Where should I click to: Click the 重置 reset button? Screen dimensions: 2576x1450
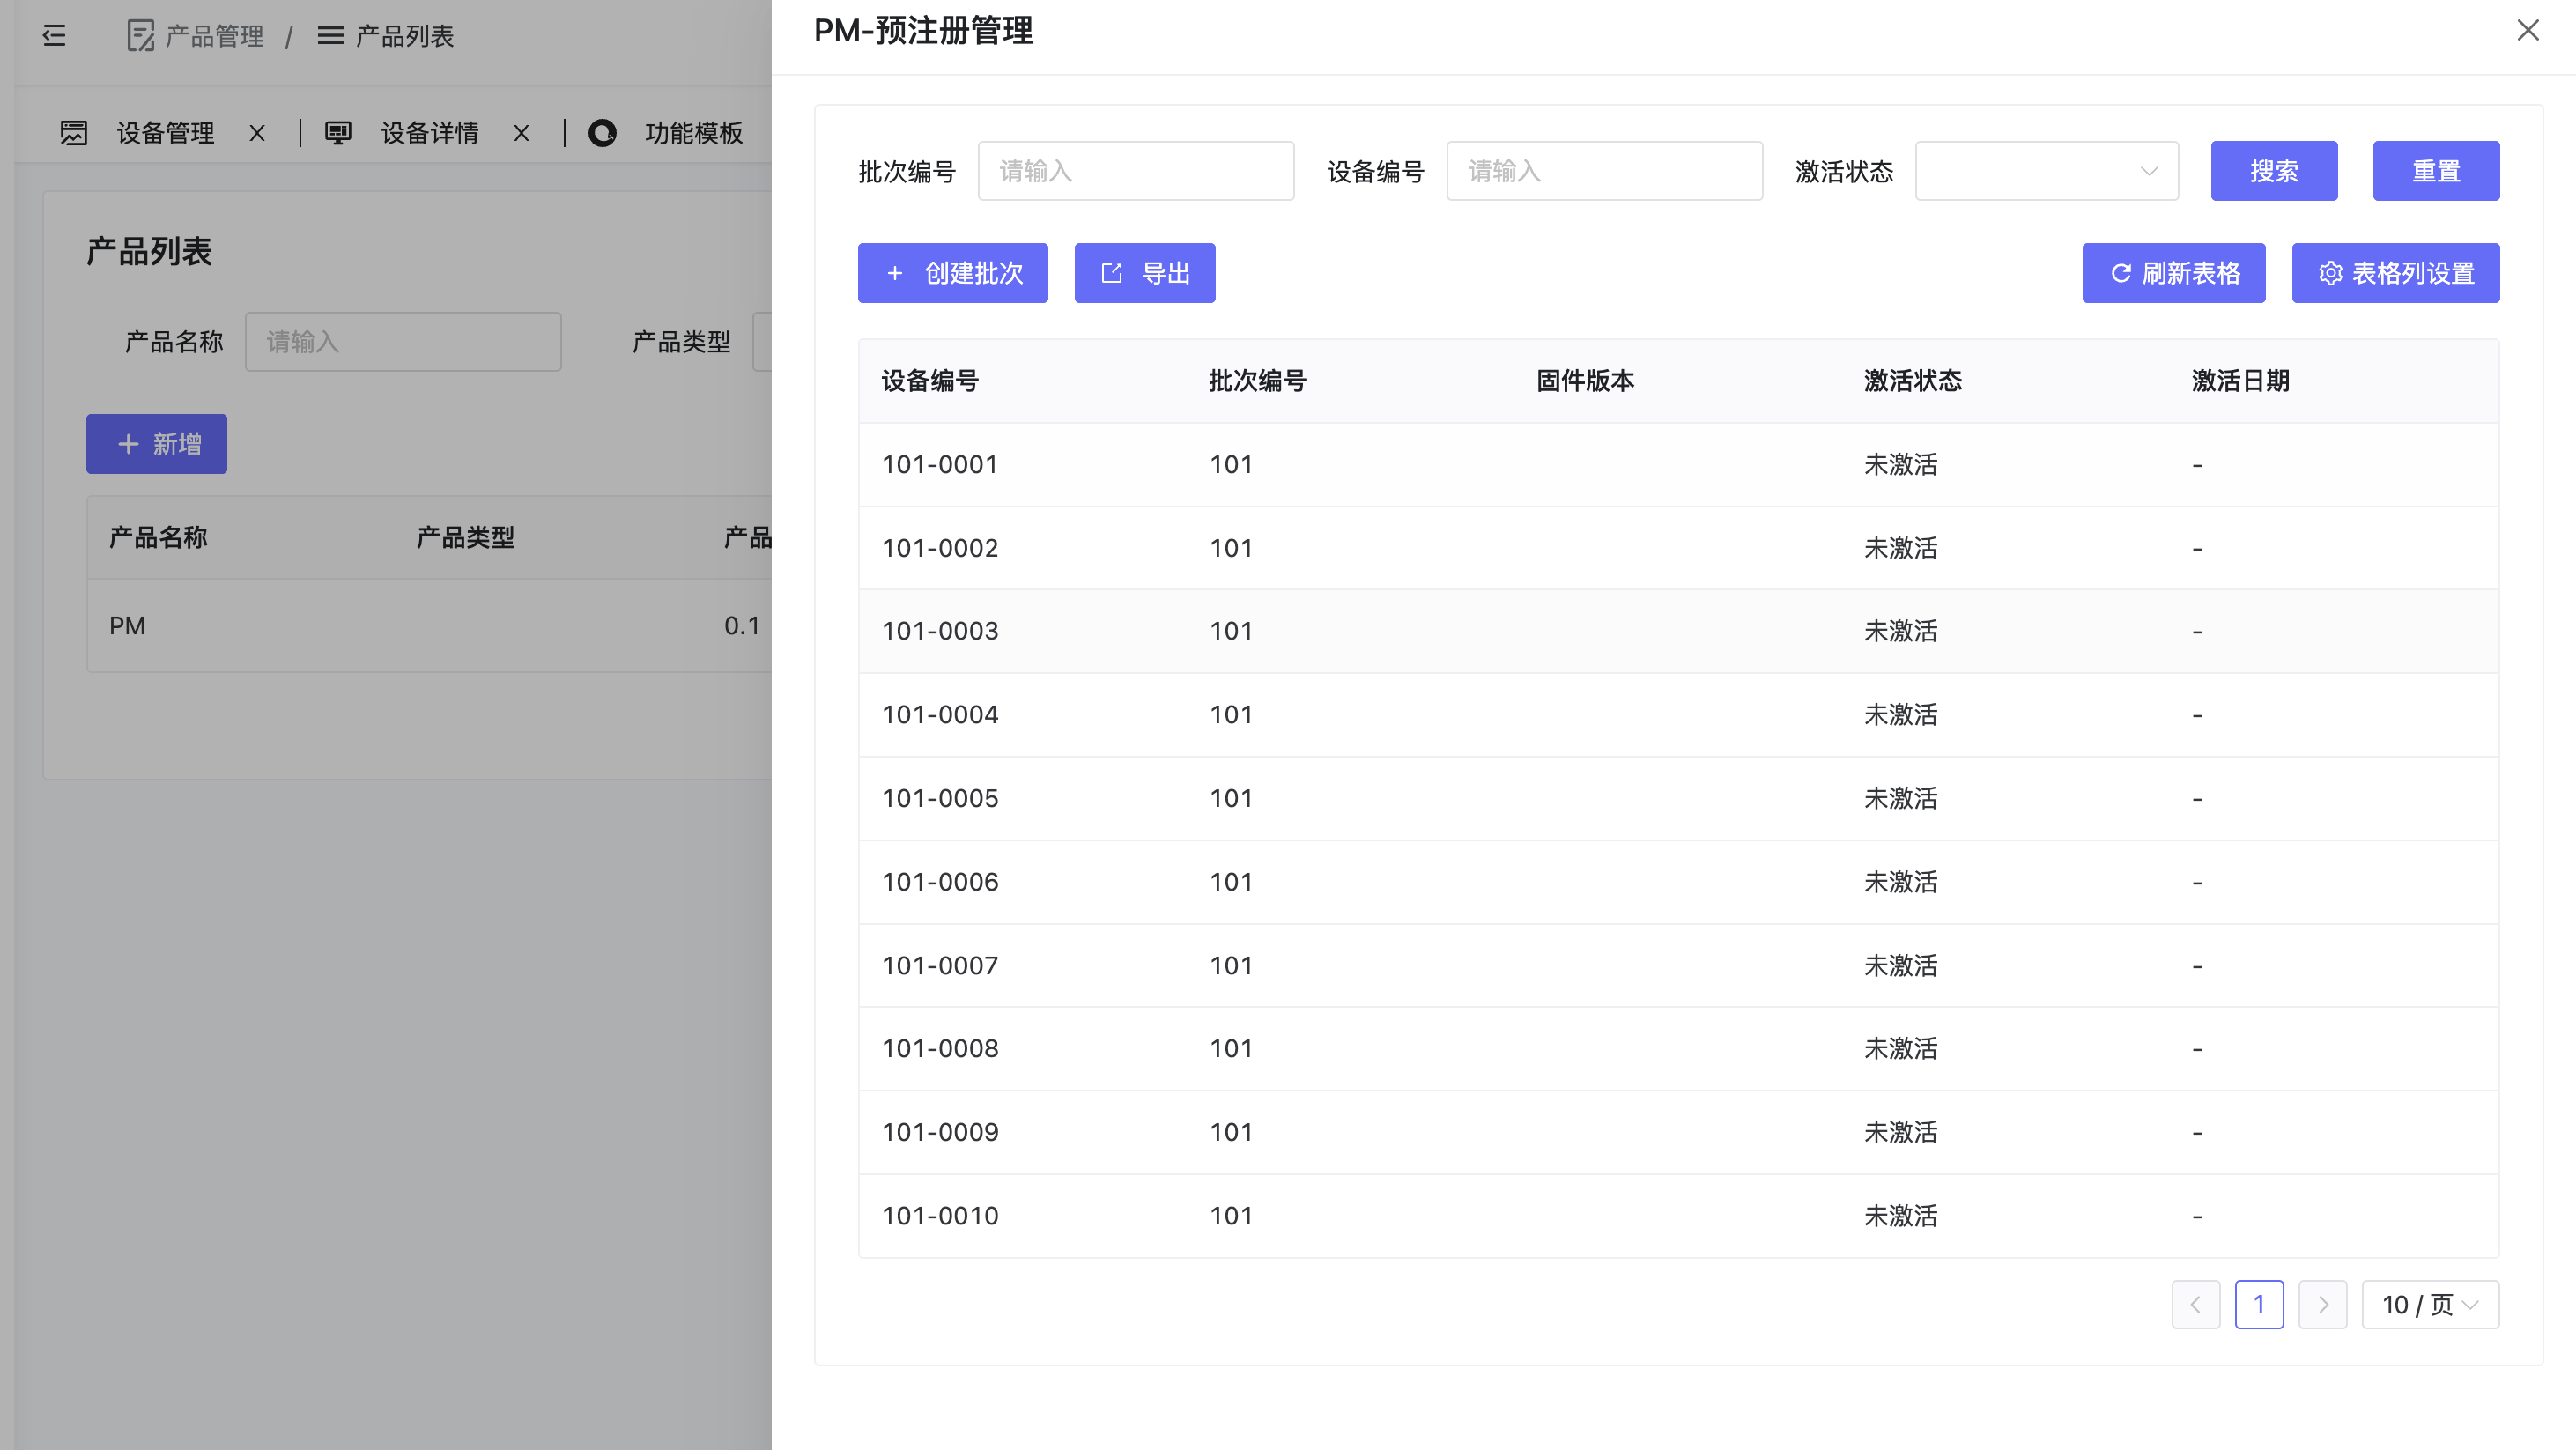coord(2436,170)
